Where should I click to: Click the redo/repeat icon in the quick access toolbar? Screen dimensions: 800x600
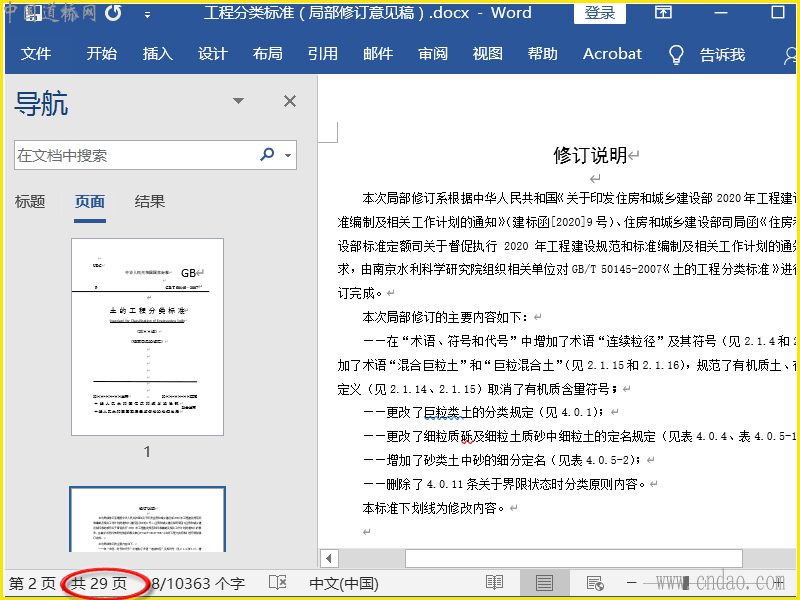click(113, 13)
